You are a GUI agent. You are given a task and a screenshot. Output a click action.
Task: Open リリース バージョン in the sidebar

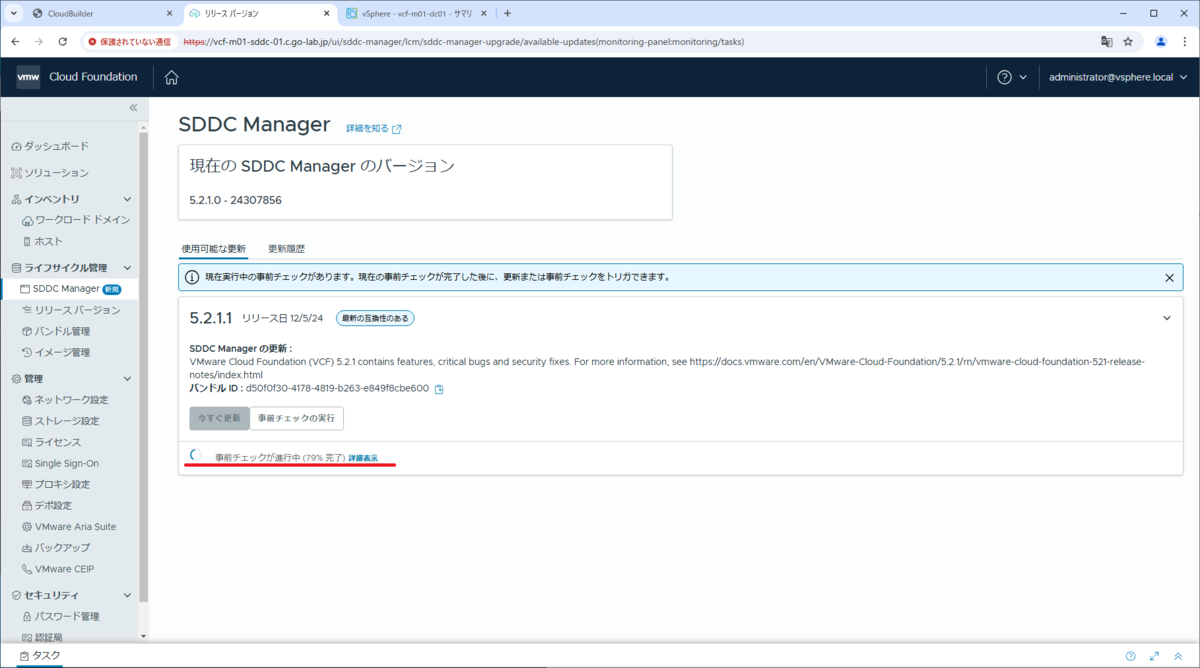click(70, 310)
